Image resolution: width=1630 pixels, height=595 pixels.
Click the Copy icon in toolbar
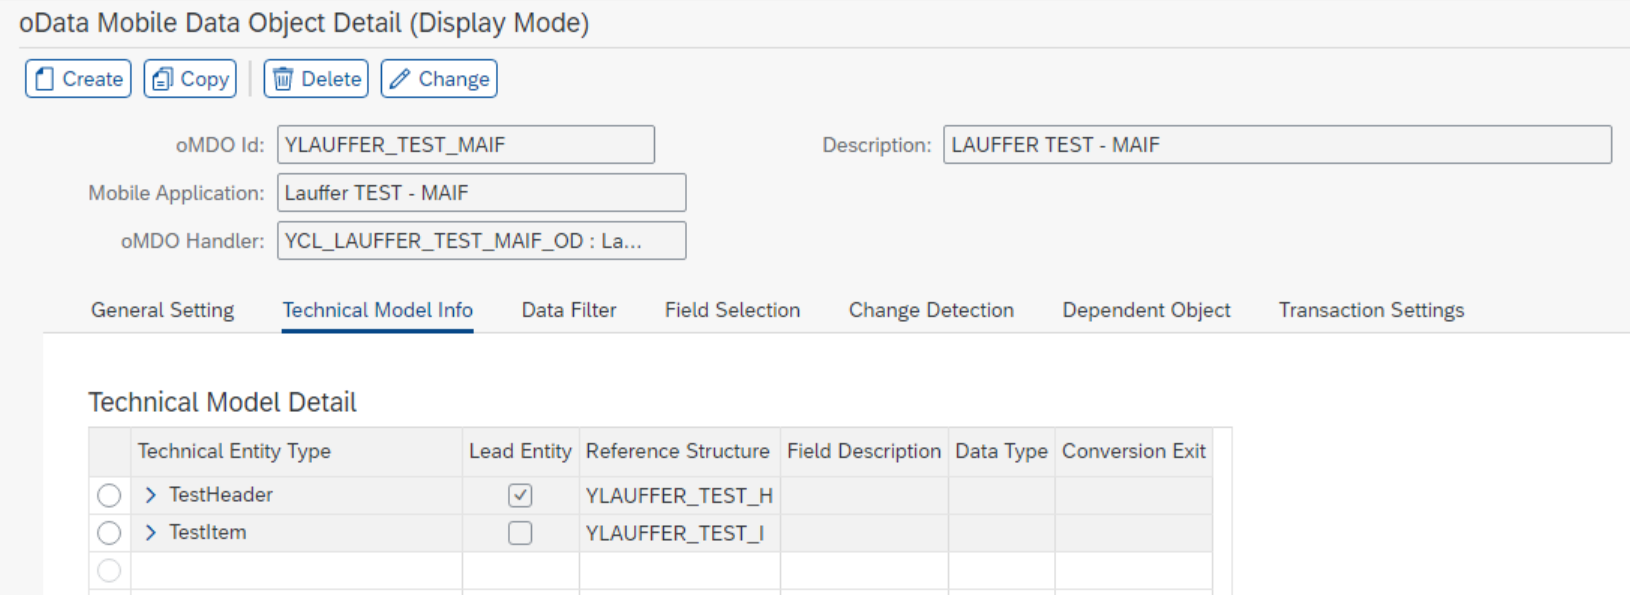point(162,79)
